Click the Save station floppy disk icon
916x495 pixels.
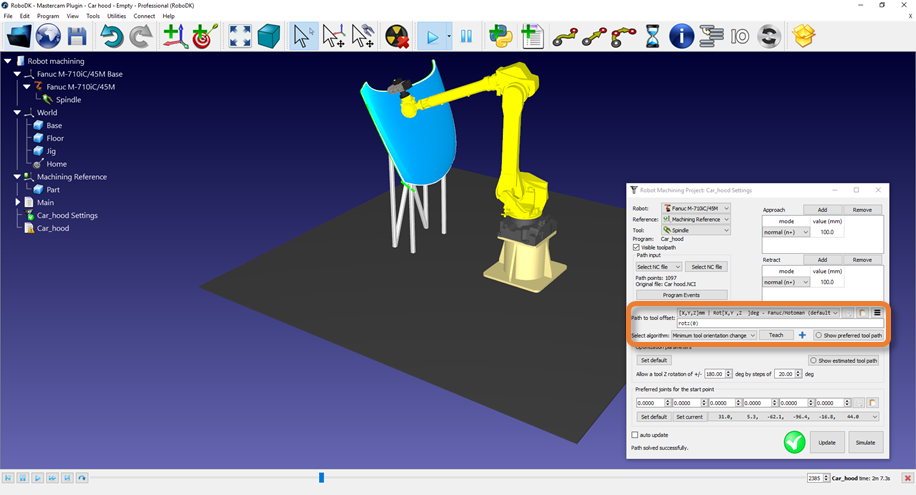[x=77, y=37]
